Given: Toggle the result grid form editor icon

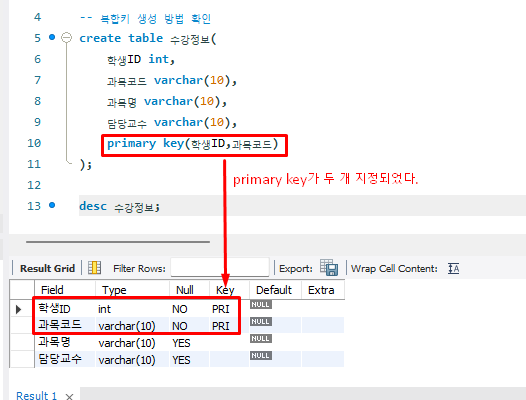Looking at the screenshot, I should (94, 268).
